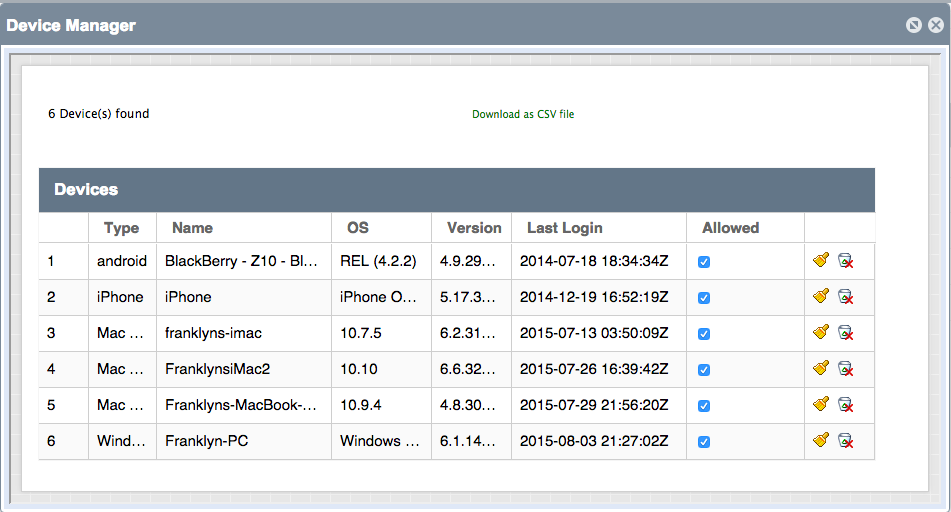Click the '4.8.30...' version cell

[x=471, y=405]
